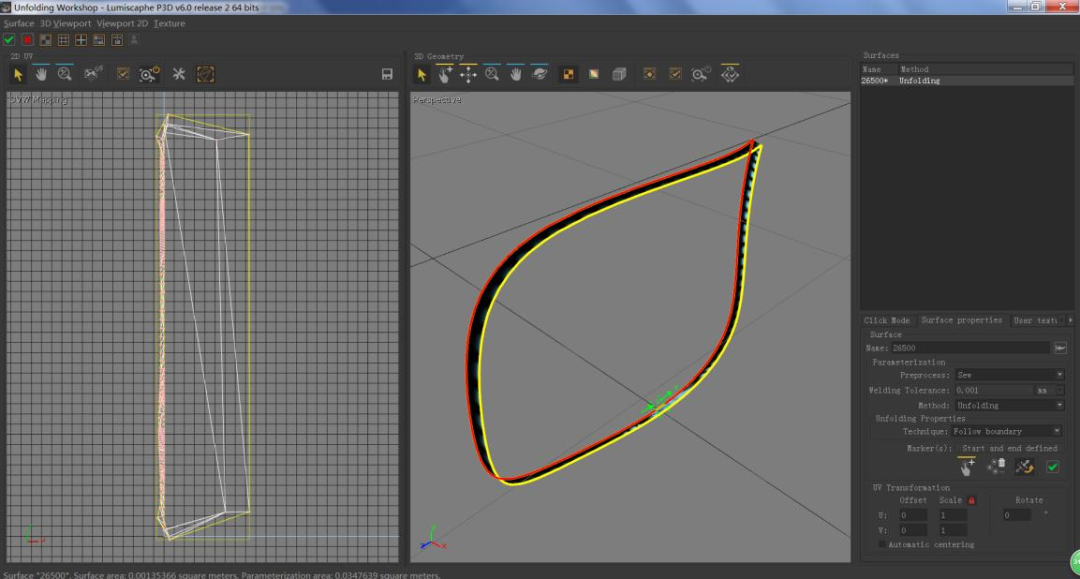Viewport: 1080px width, 579px height.
Task: Click the add marker hand icon under Marker(s)
Action: [967, 467]
